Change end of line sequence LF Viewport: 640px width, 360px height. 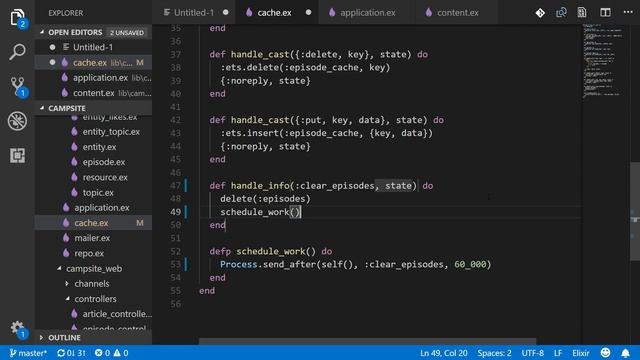click(x=558, y=353)
